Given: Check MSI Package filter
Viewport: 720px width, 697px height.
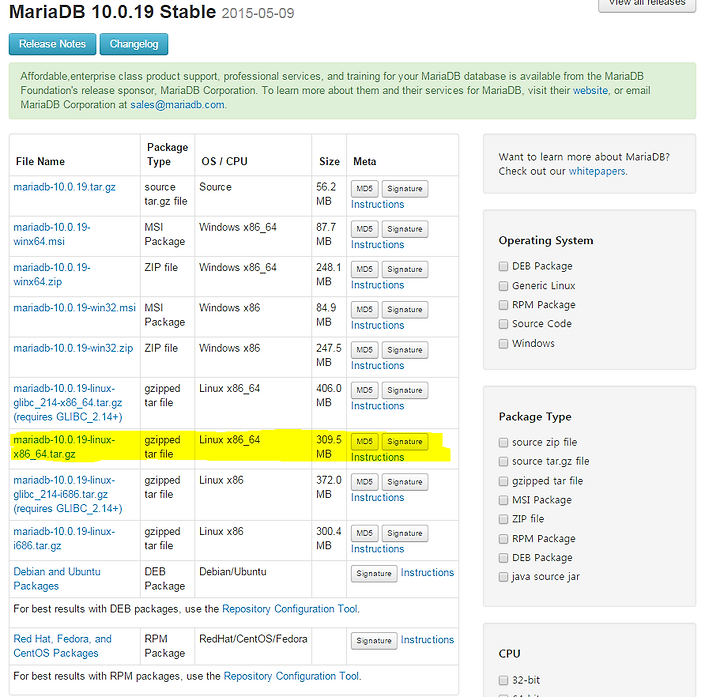Looking at the screenshot, I should [x=503, y=500].
